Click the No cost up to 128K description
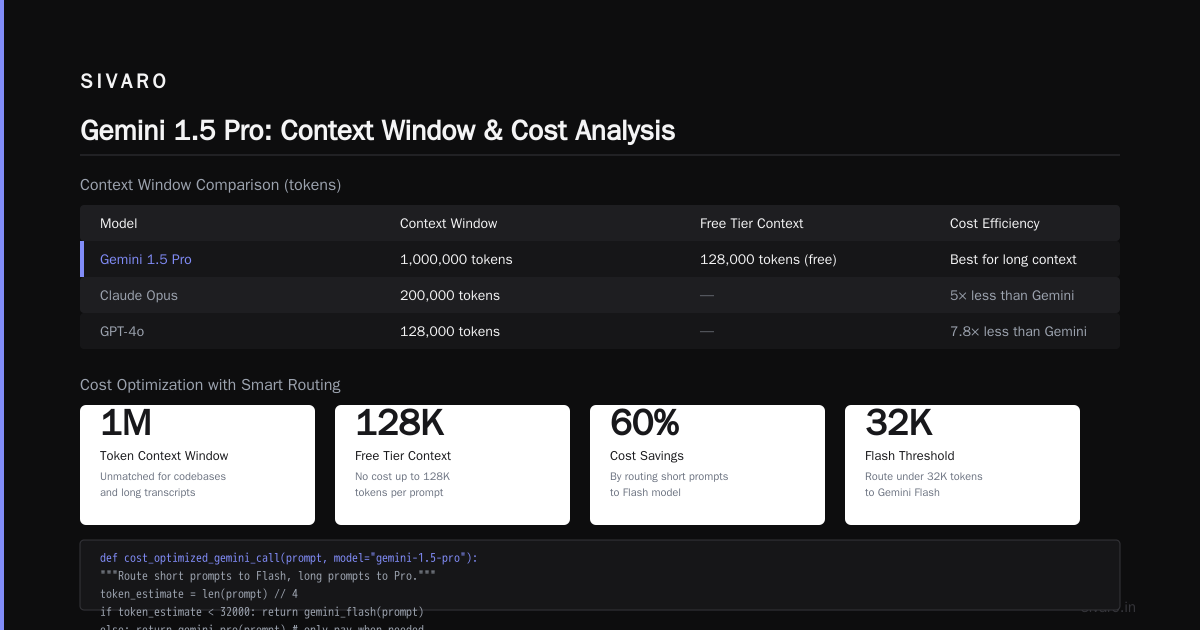This screenshot has width=1200, height=630. tap(403, 484)
